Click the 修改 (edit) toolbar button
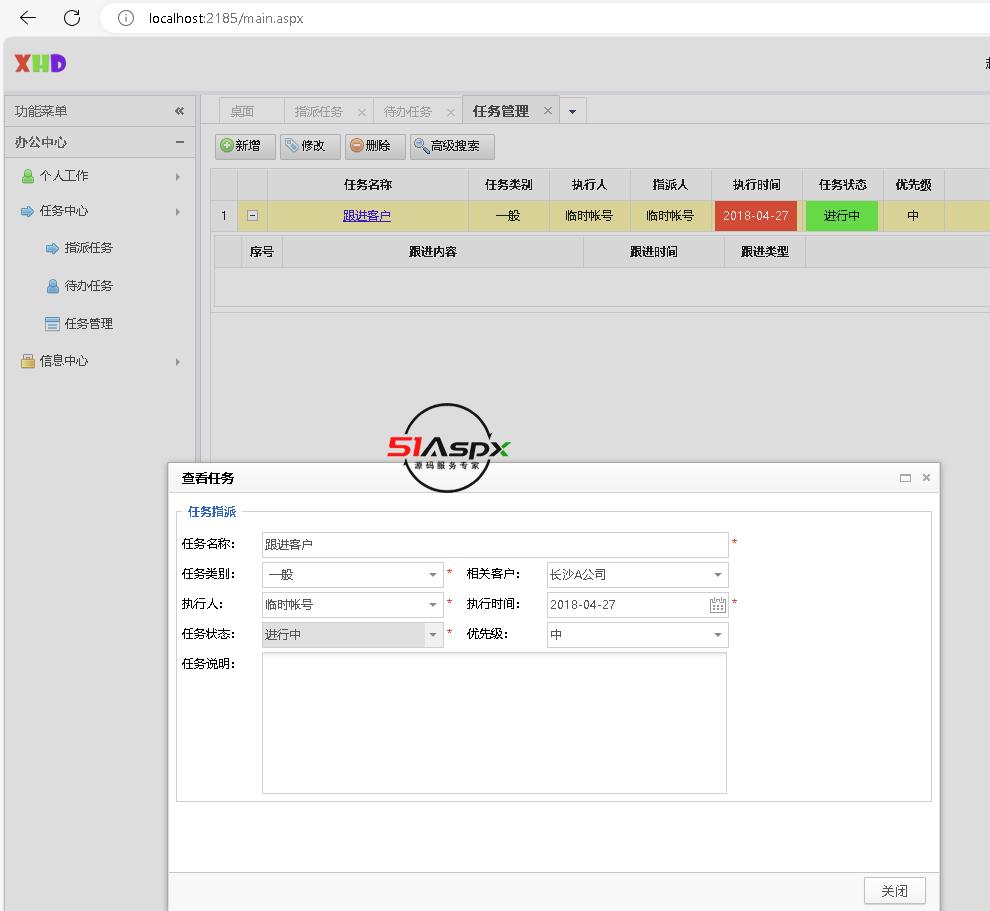 coord(309,146)
